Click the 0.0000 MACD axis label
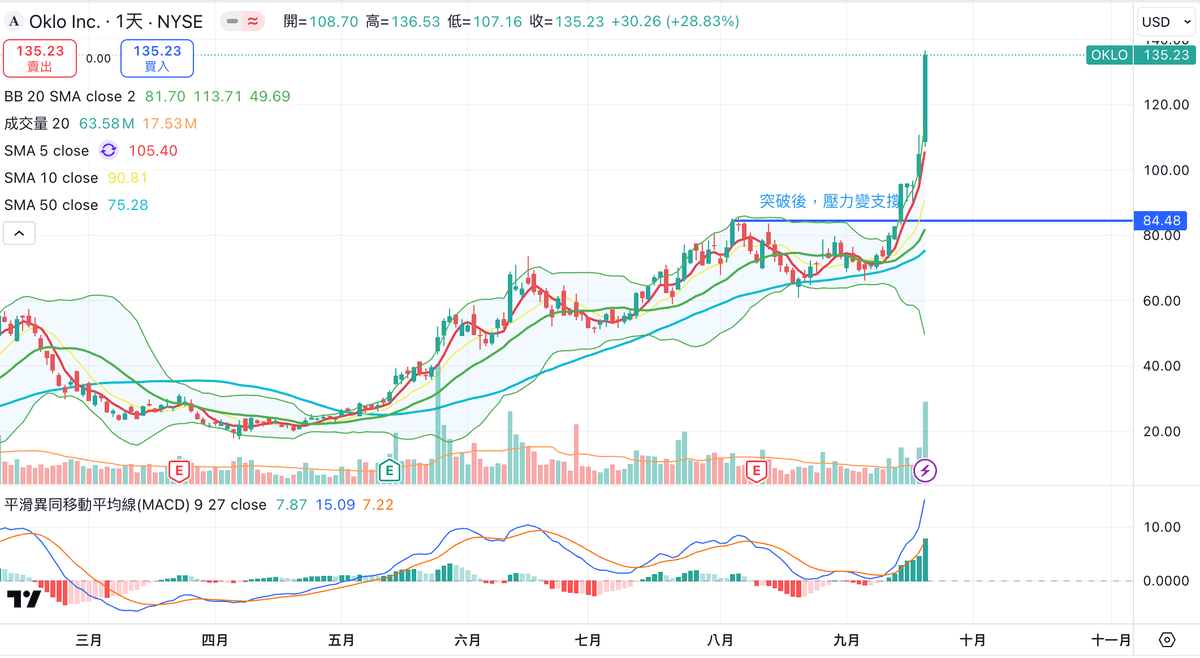Image resolution: width=1200 pixels, height=658 pixels. tap(1166, 581)
